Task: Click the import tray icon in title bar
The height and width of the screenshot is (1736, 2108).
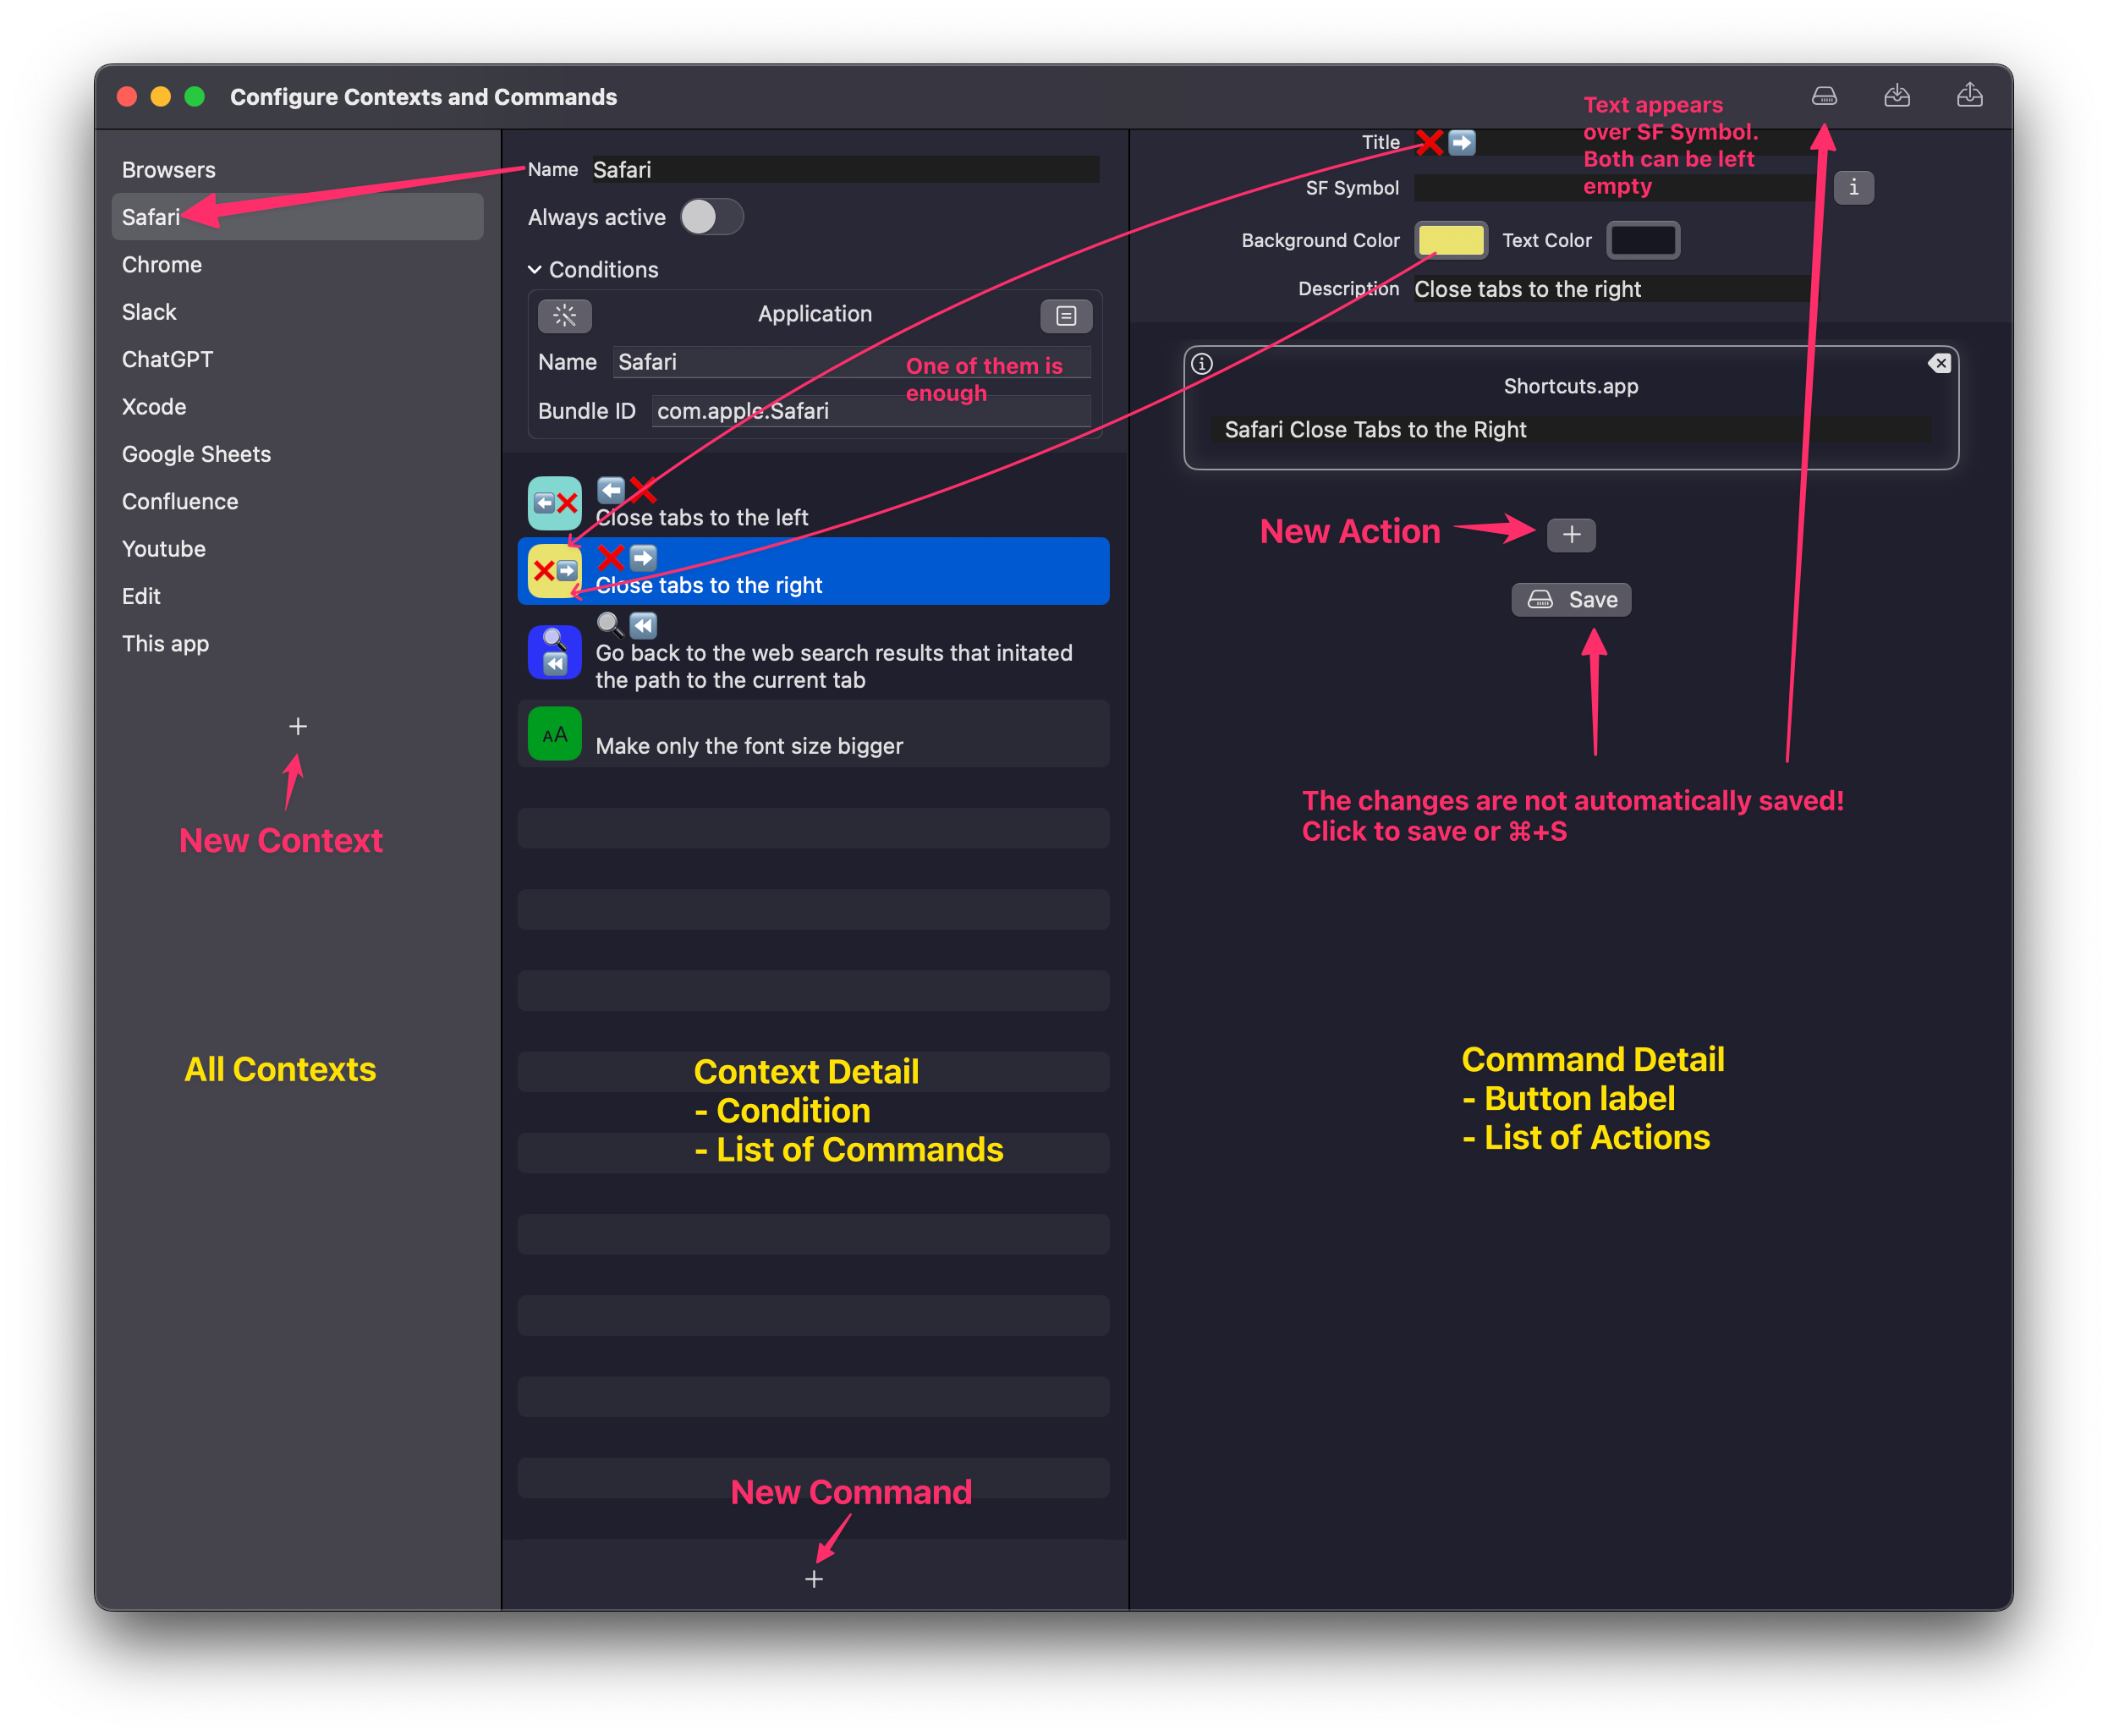Action: [x=1897, y=96]
